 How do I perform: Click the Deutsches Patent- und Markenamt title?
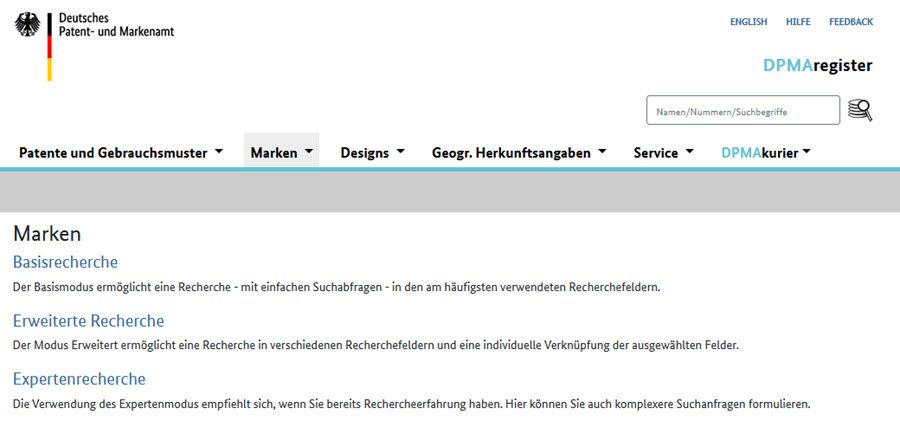[116, 25]
